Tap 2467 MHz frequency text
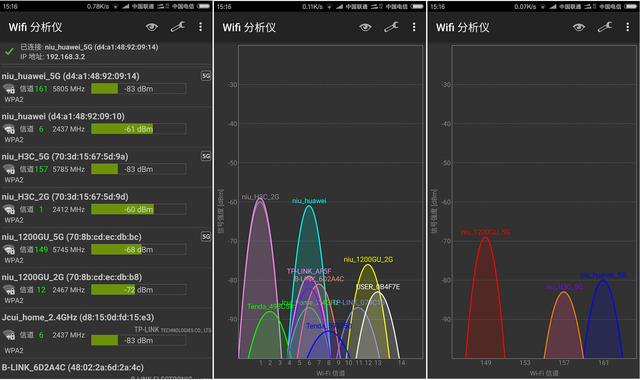640x380 pixels. [68, 290]
